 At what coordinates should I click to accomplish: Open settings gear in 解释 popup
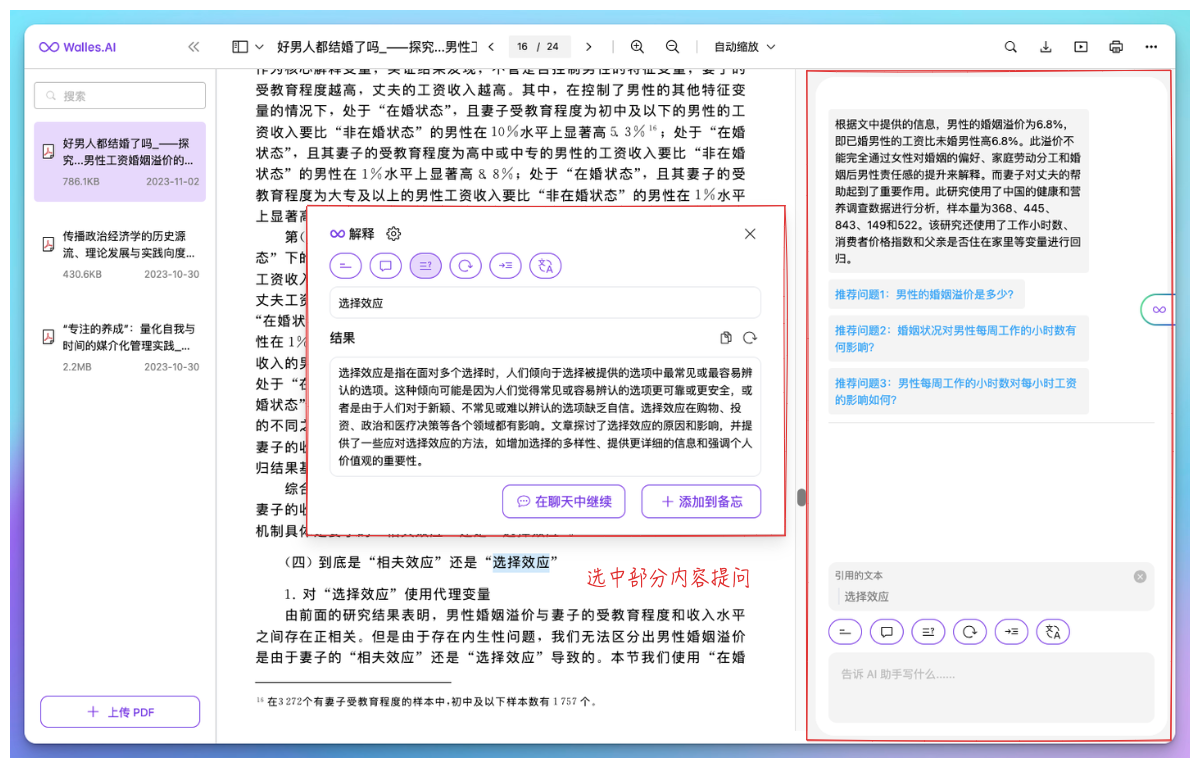(393, 233)
